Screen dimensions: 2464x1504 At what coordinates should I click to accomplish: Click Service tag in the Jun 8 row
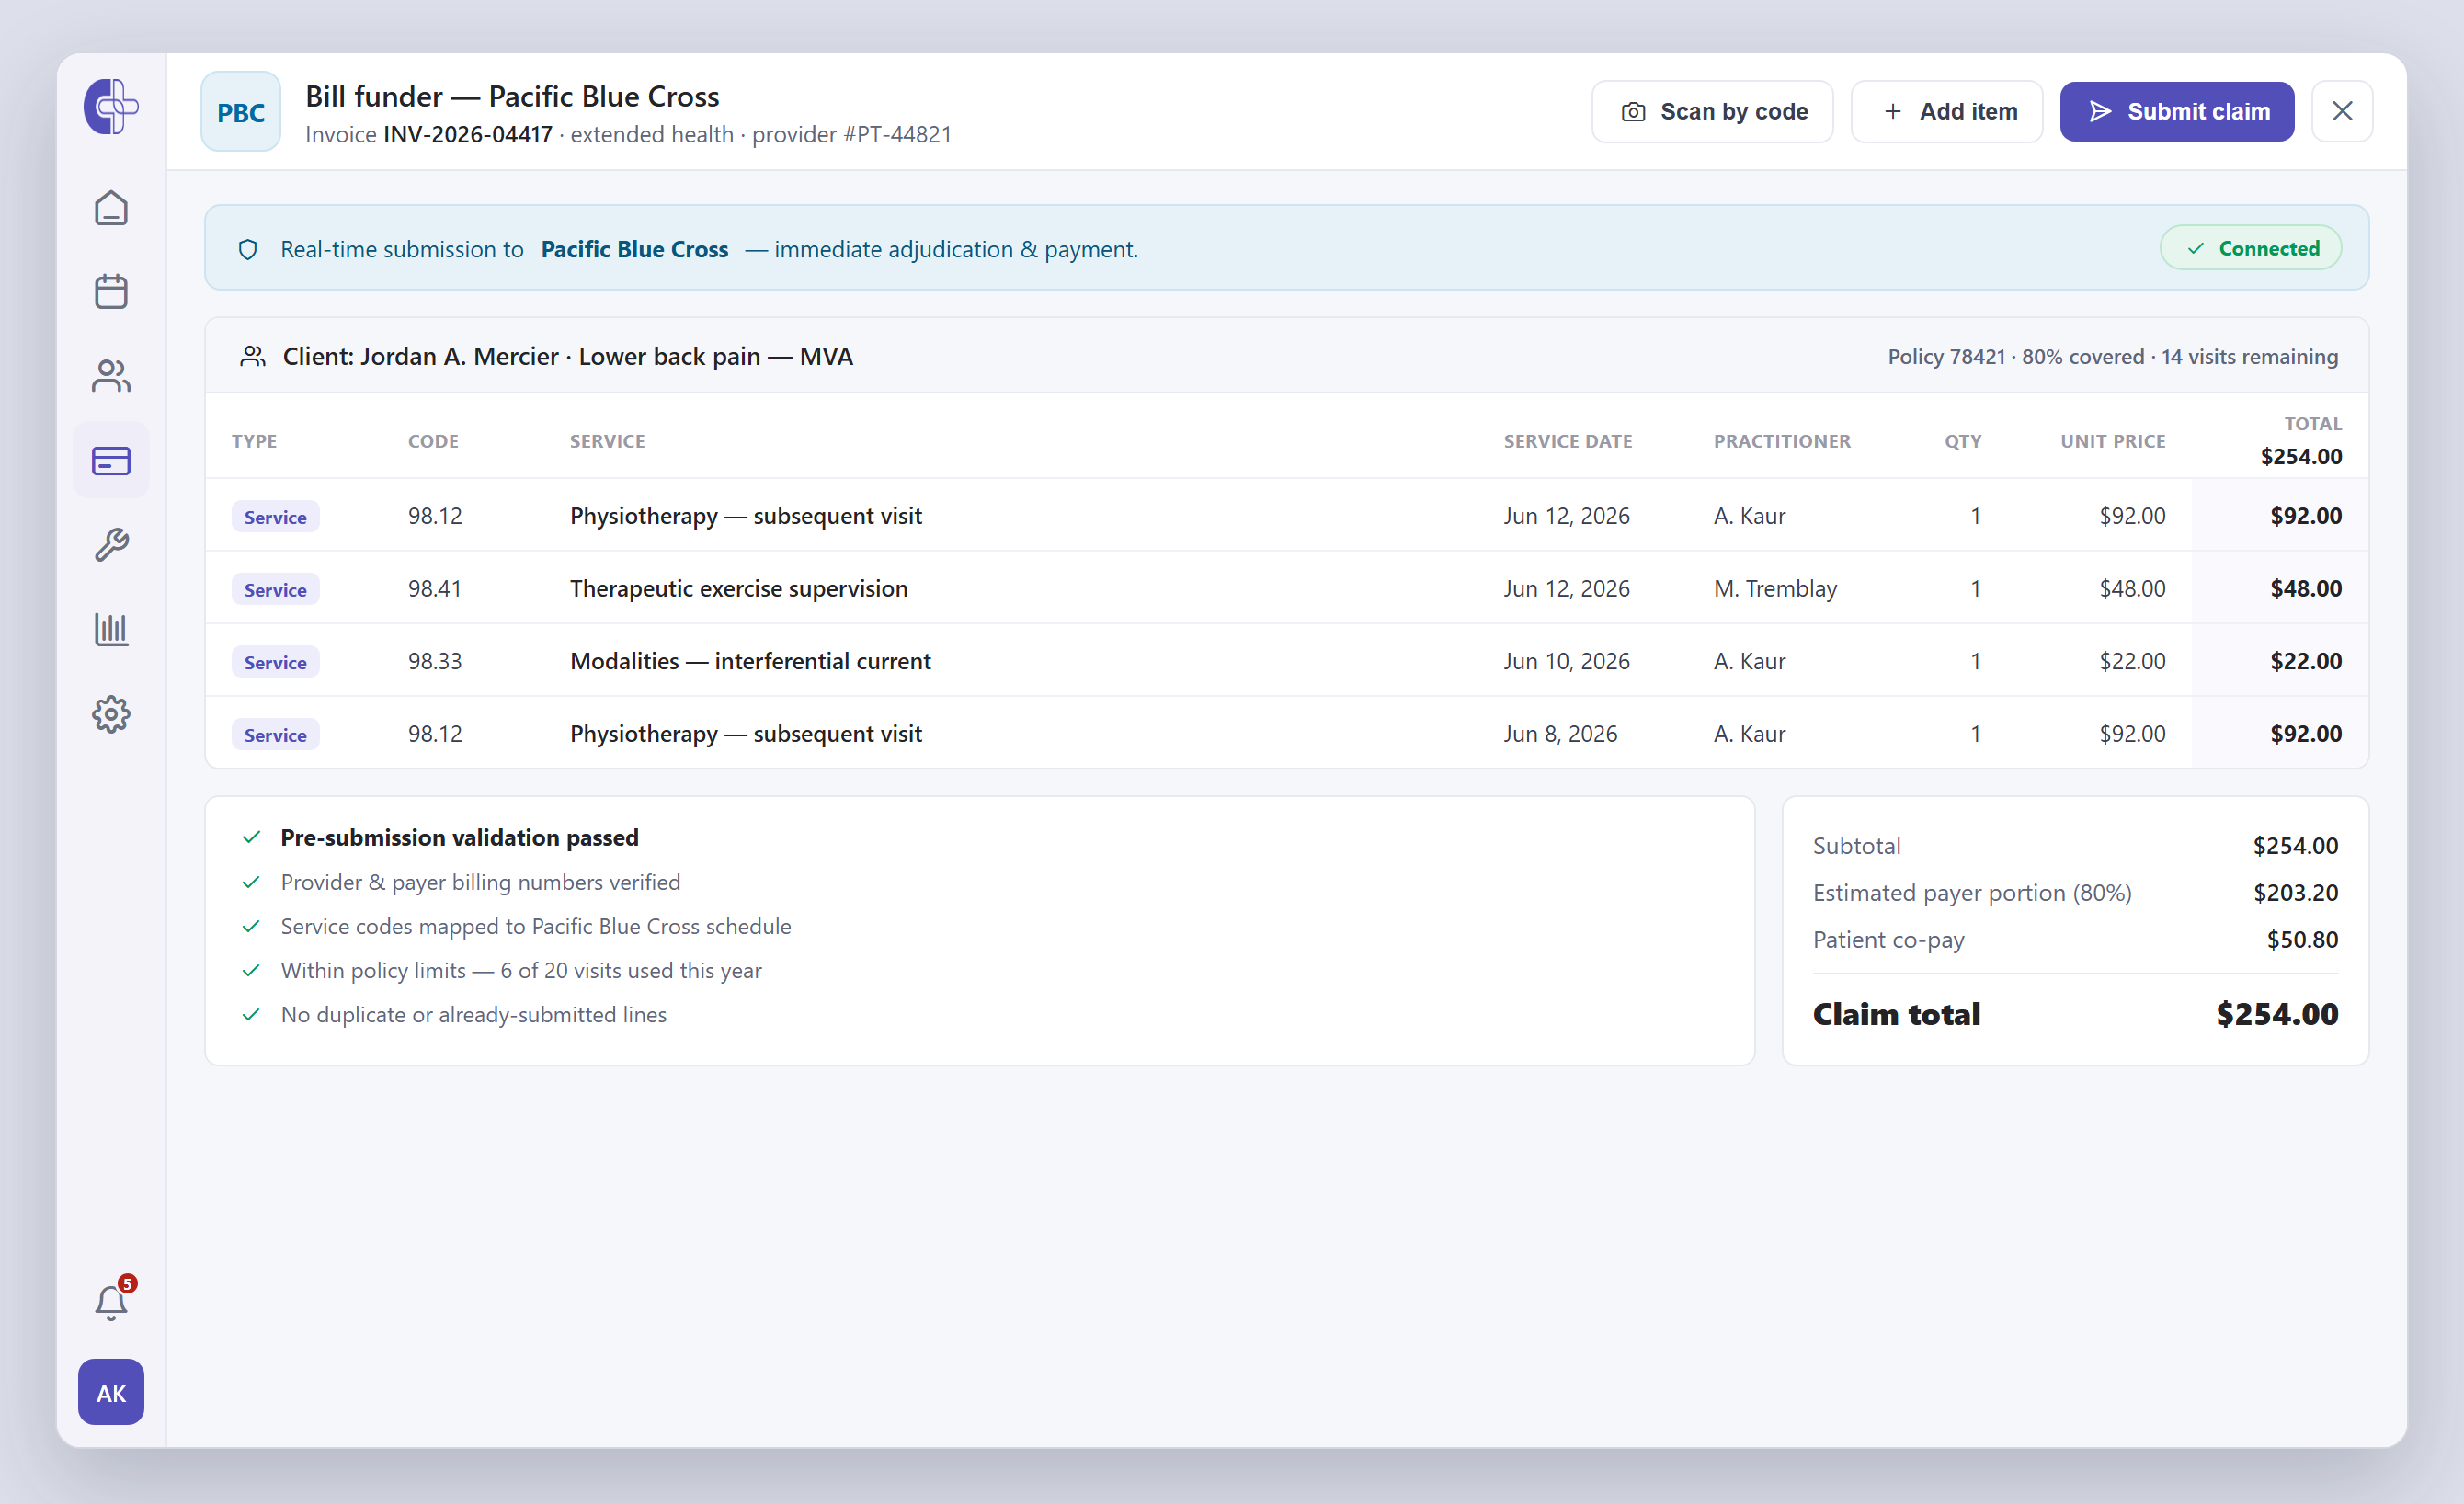(x=276, y=735)
